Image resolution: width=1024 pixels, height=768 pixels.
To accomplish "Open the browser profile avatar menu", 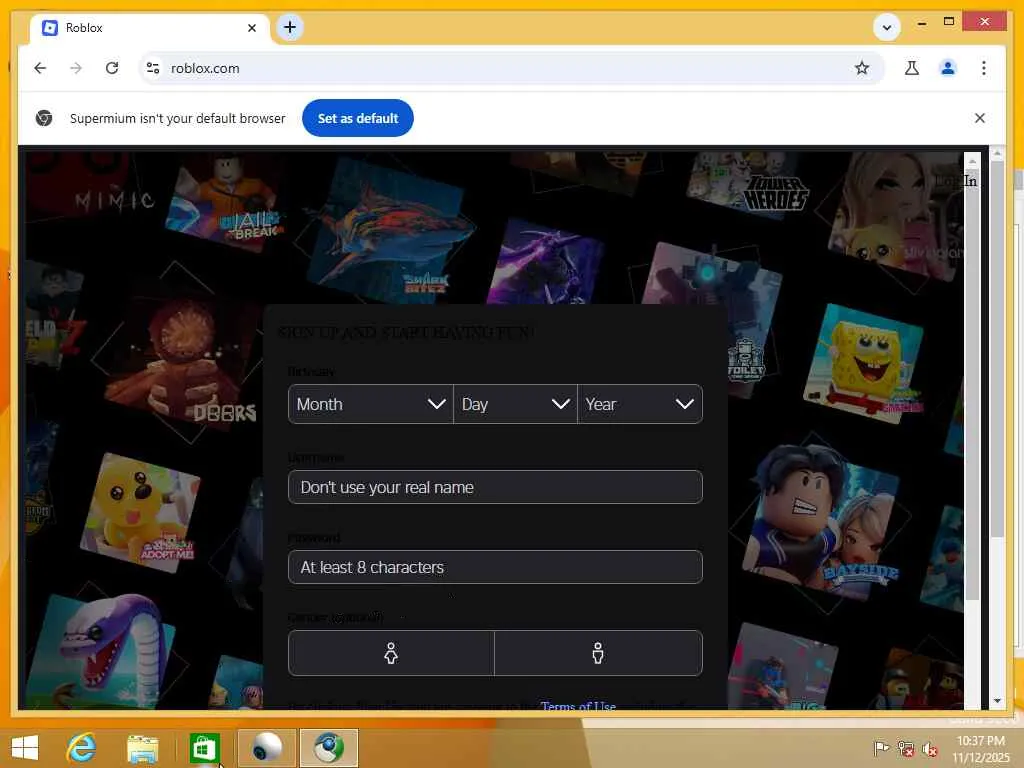I will [x=948, y=68].
